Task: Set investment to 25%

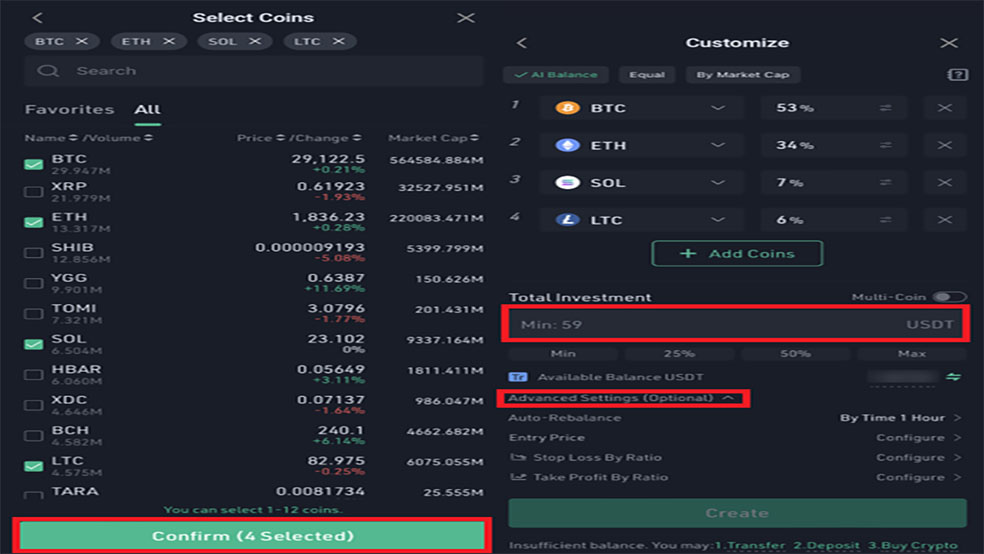Action: pos(679,354)
